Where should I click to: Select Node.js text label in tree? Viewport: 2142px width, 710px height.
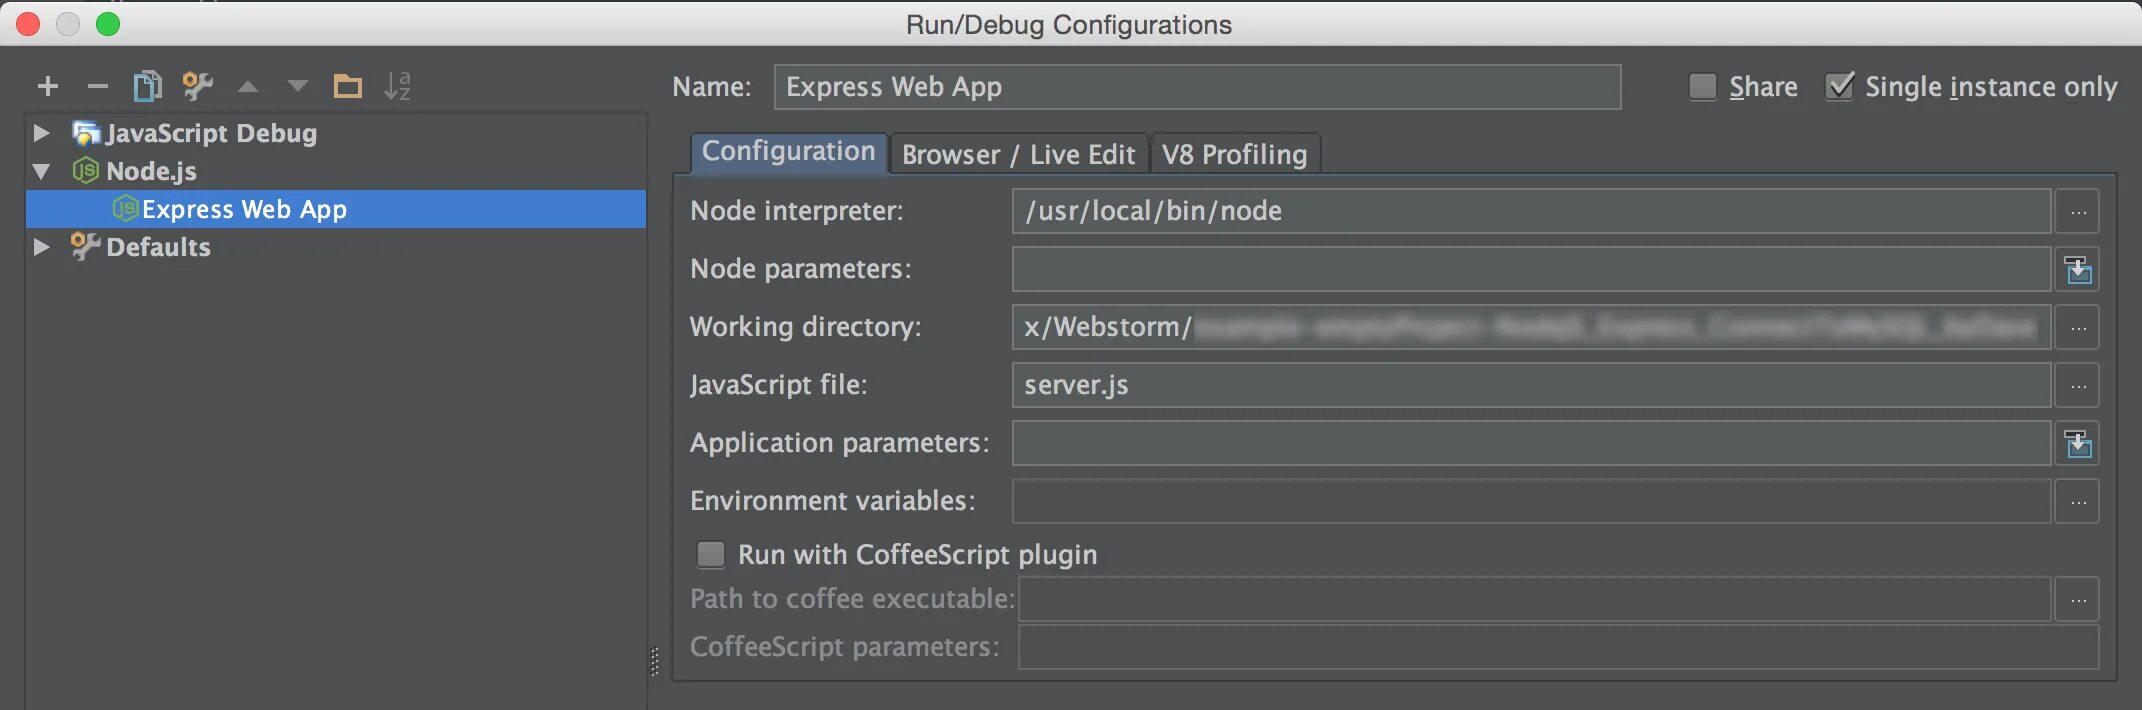[x=151, y=171]
